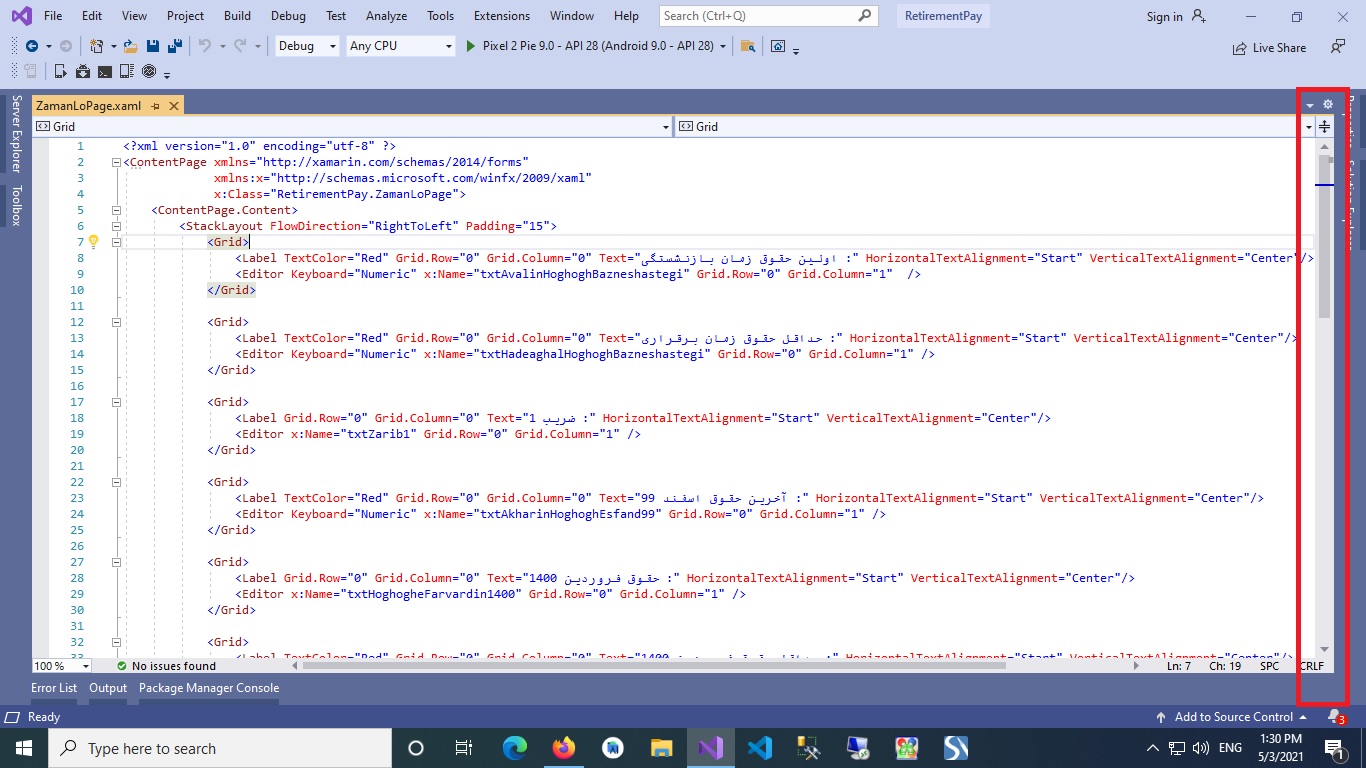The height and width of the screenshot is (768, 1366).
Task: Collapse the StackLayout element on line 6
Action: [x=117, y=226]
